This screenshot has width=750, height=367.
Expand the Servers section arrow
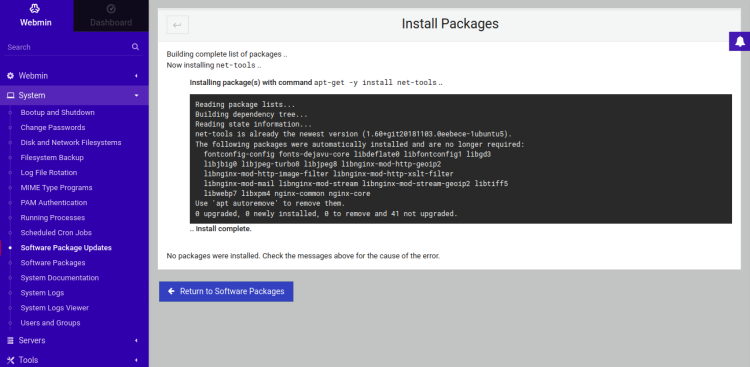click(136, 340)
